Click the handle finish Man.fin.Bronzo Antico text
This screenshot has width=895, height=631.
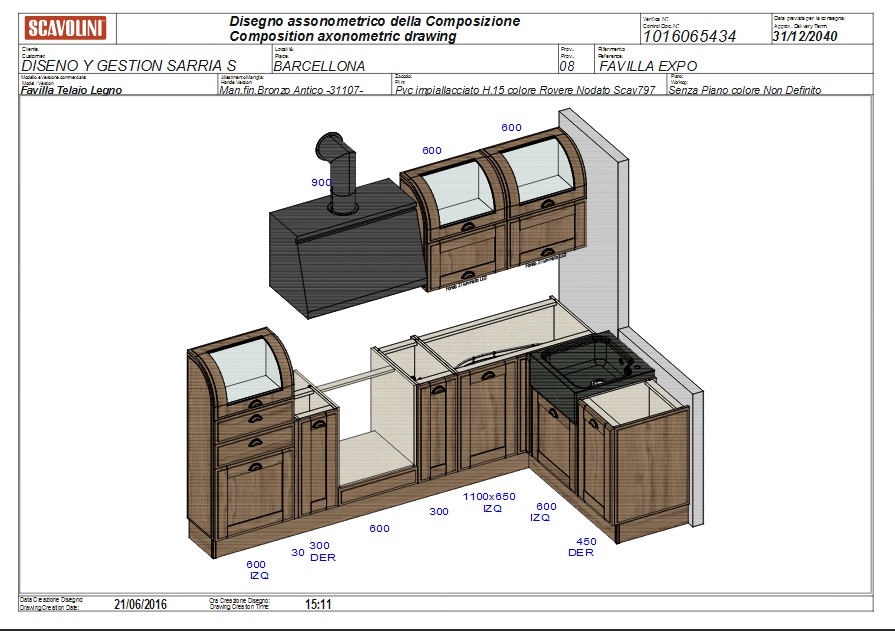(x=290, y=90)
